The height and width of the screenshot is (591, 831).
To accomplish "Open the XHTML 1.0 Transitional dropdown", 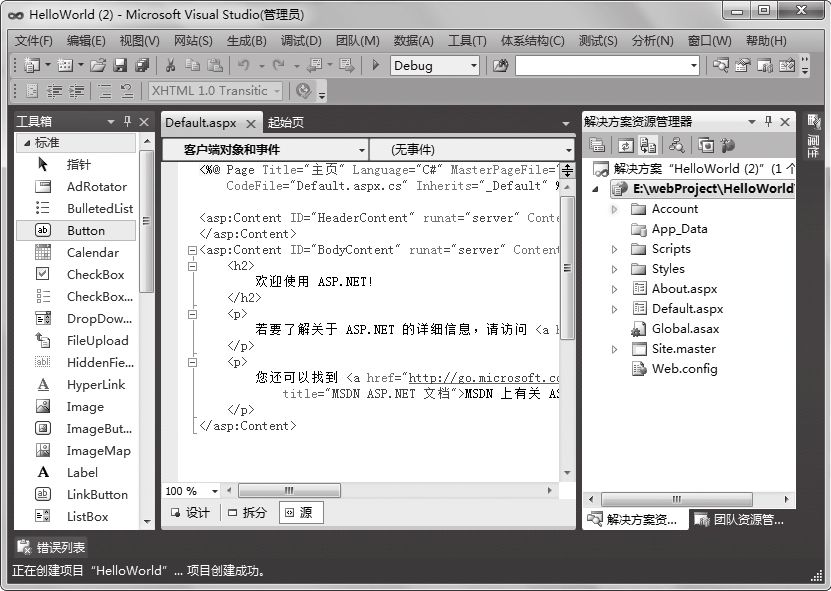I will 277,91.
